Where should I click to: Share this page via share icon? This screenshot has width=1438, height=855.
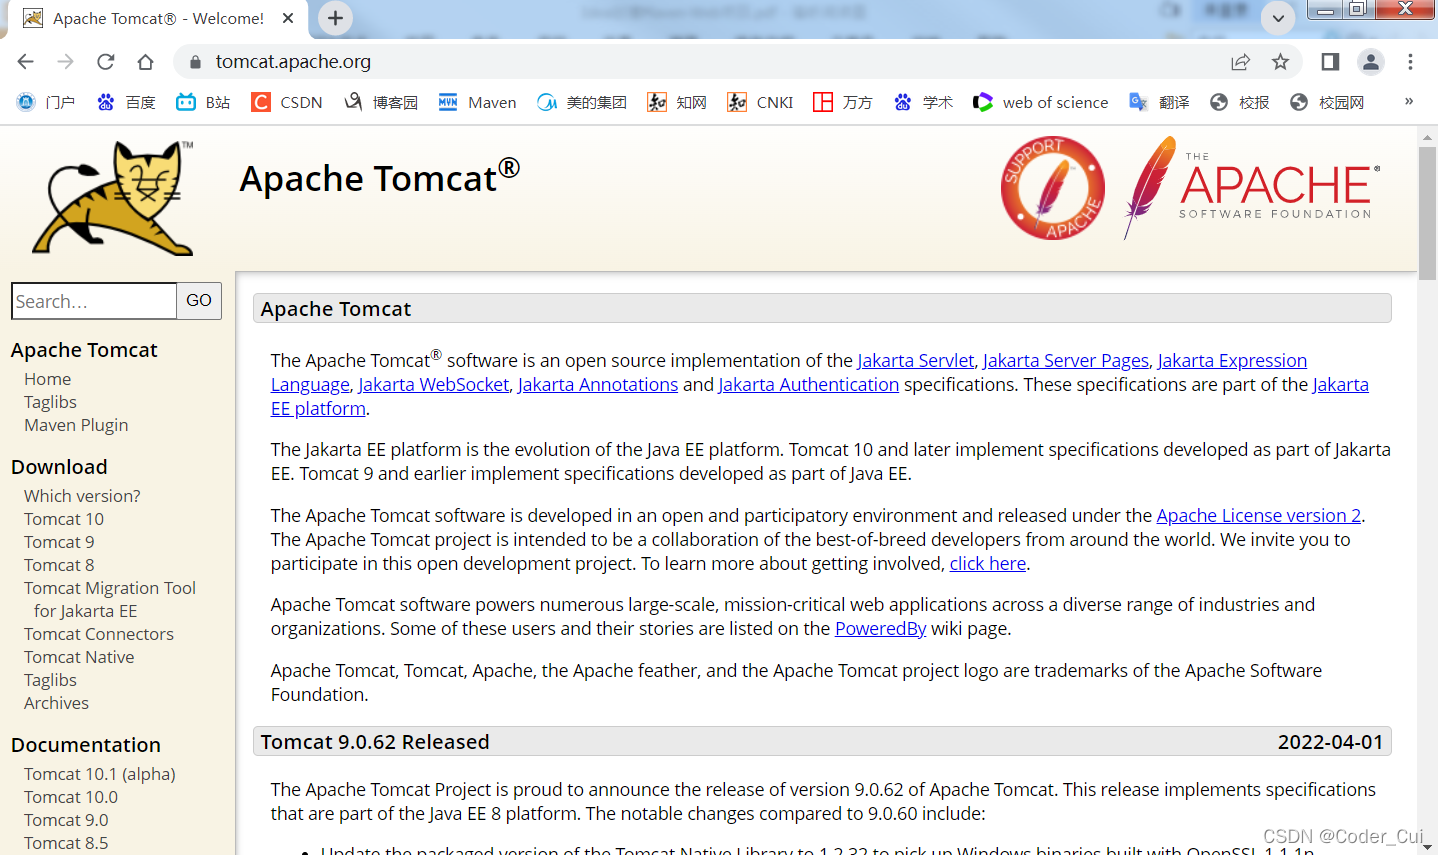(1241, 62)
